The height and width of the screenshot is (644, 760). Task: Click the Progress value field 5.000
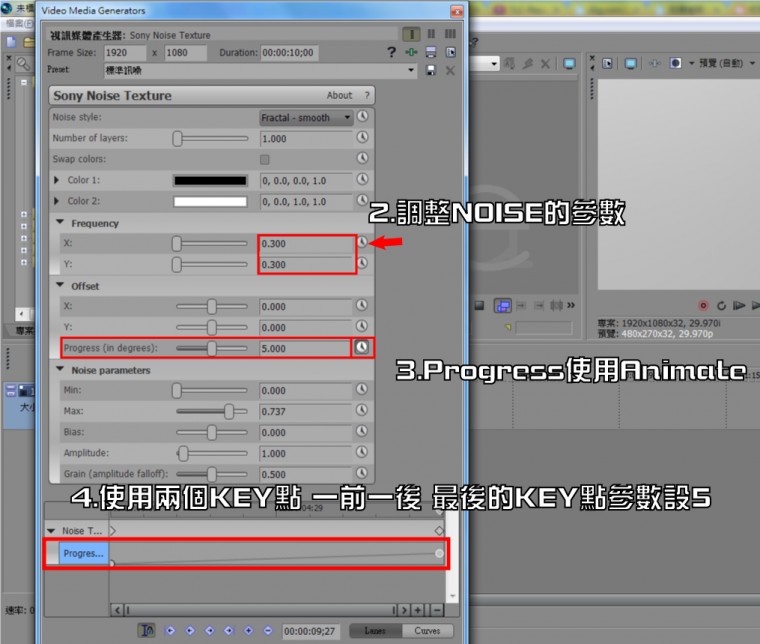pyautogui.click(x=304, y=348)
